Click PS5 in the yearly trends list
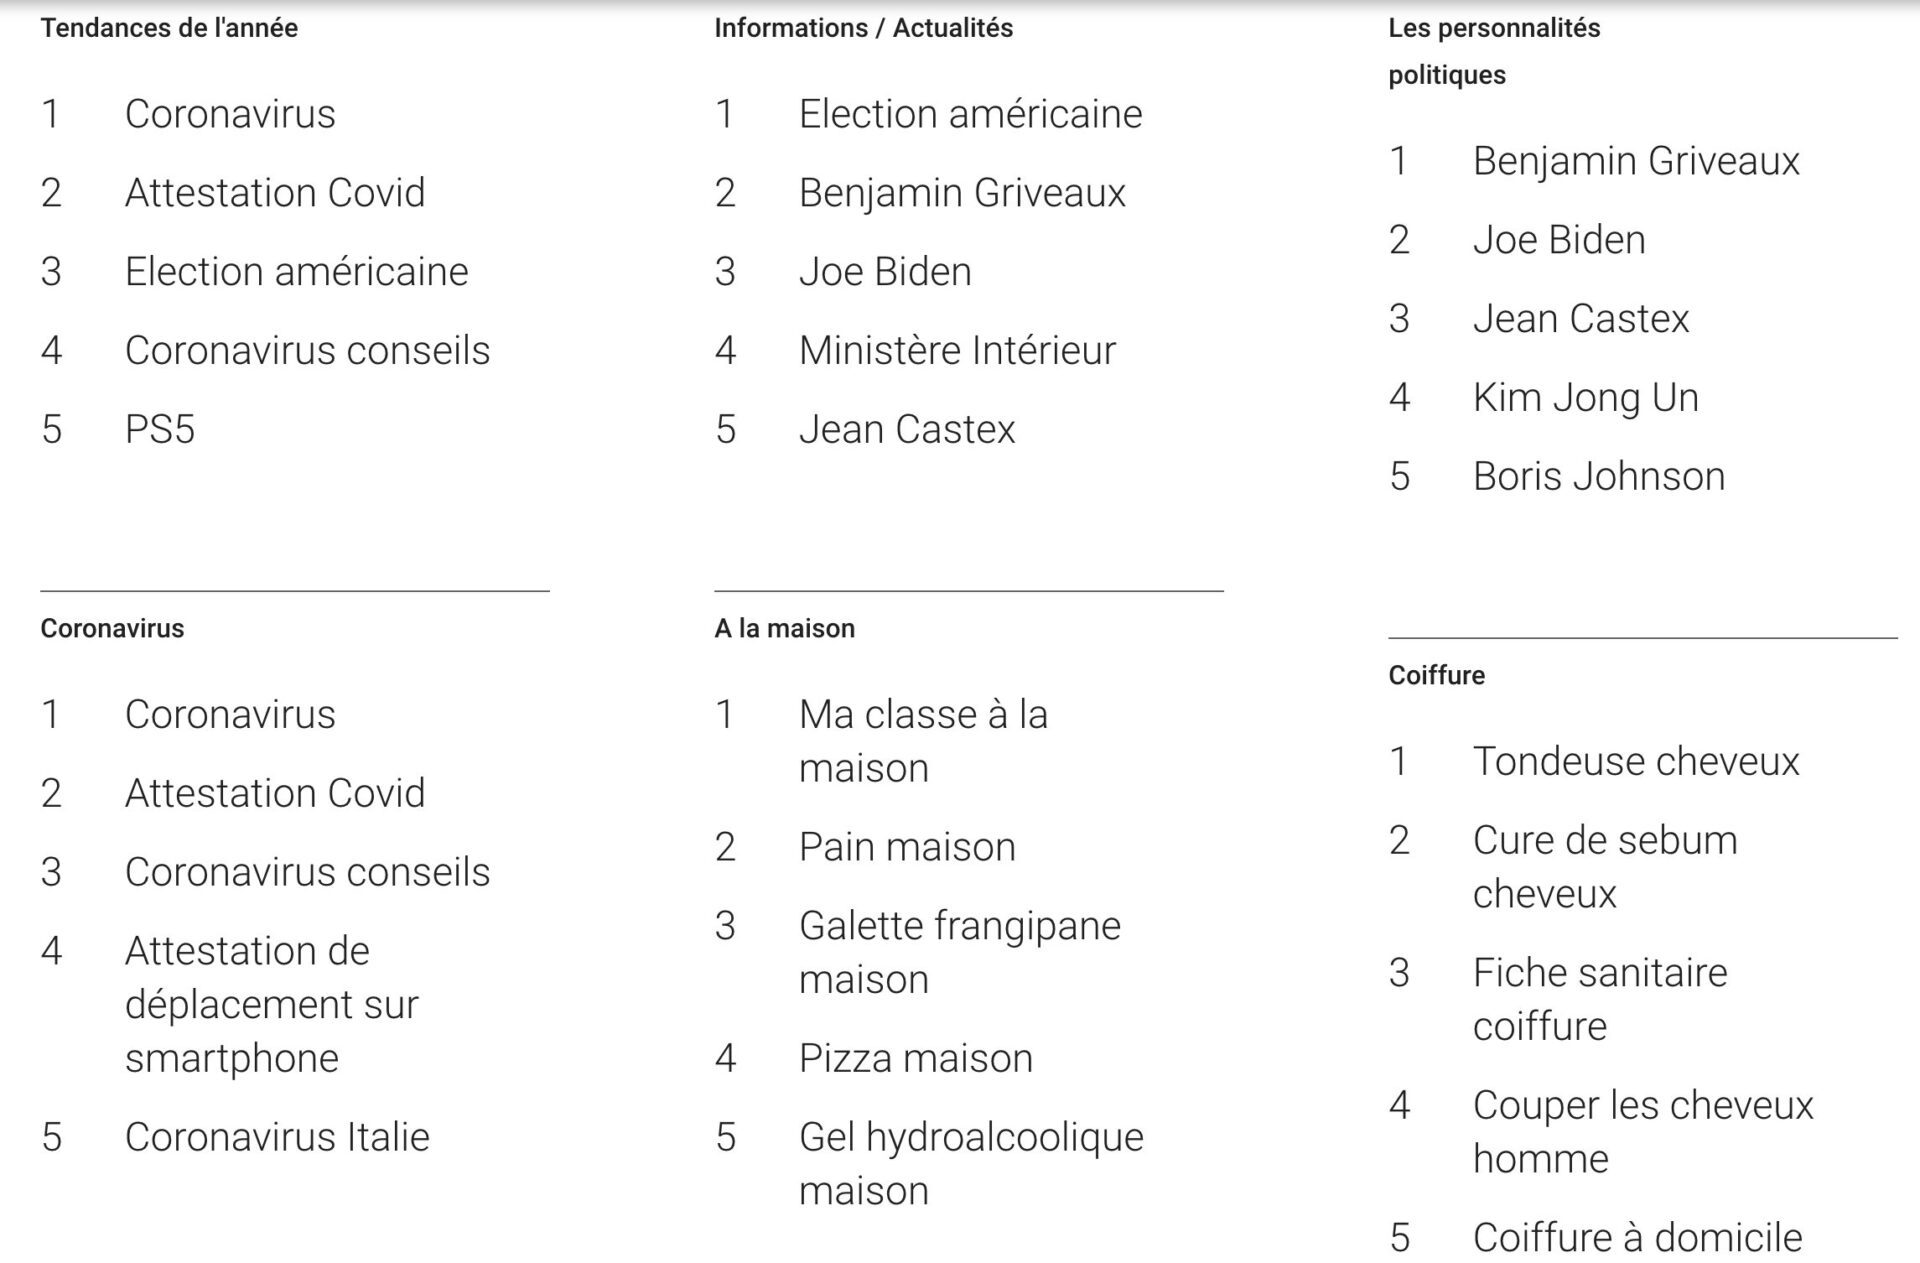This screenshot has height=1263, width=1920. click(160, 429)
